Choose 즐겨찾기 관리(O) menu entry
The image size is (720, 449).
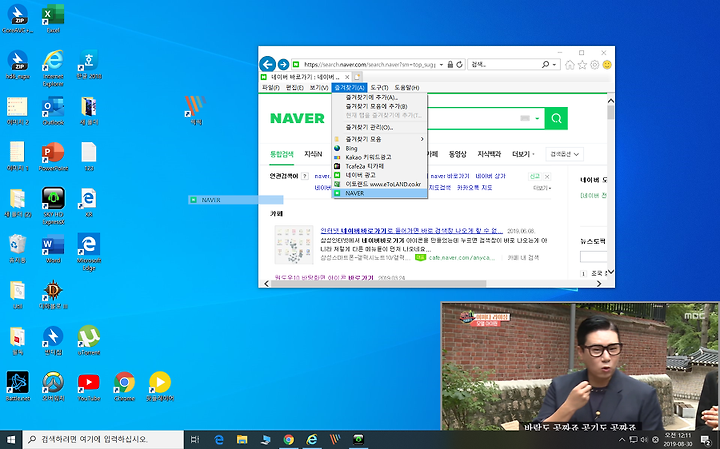[x=379, y=127]
